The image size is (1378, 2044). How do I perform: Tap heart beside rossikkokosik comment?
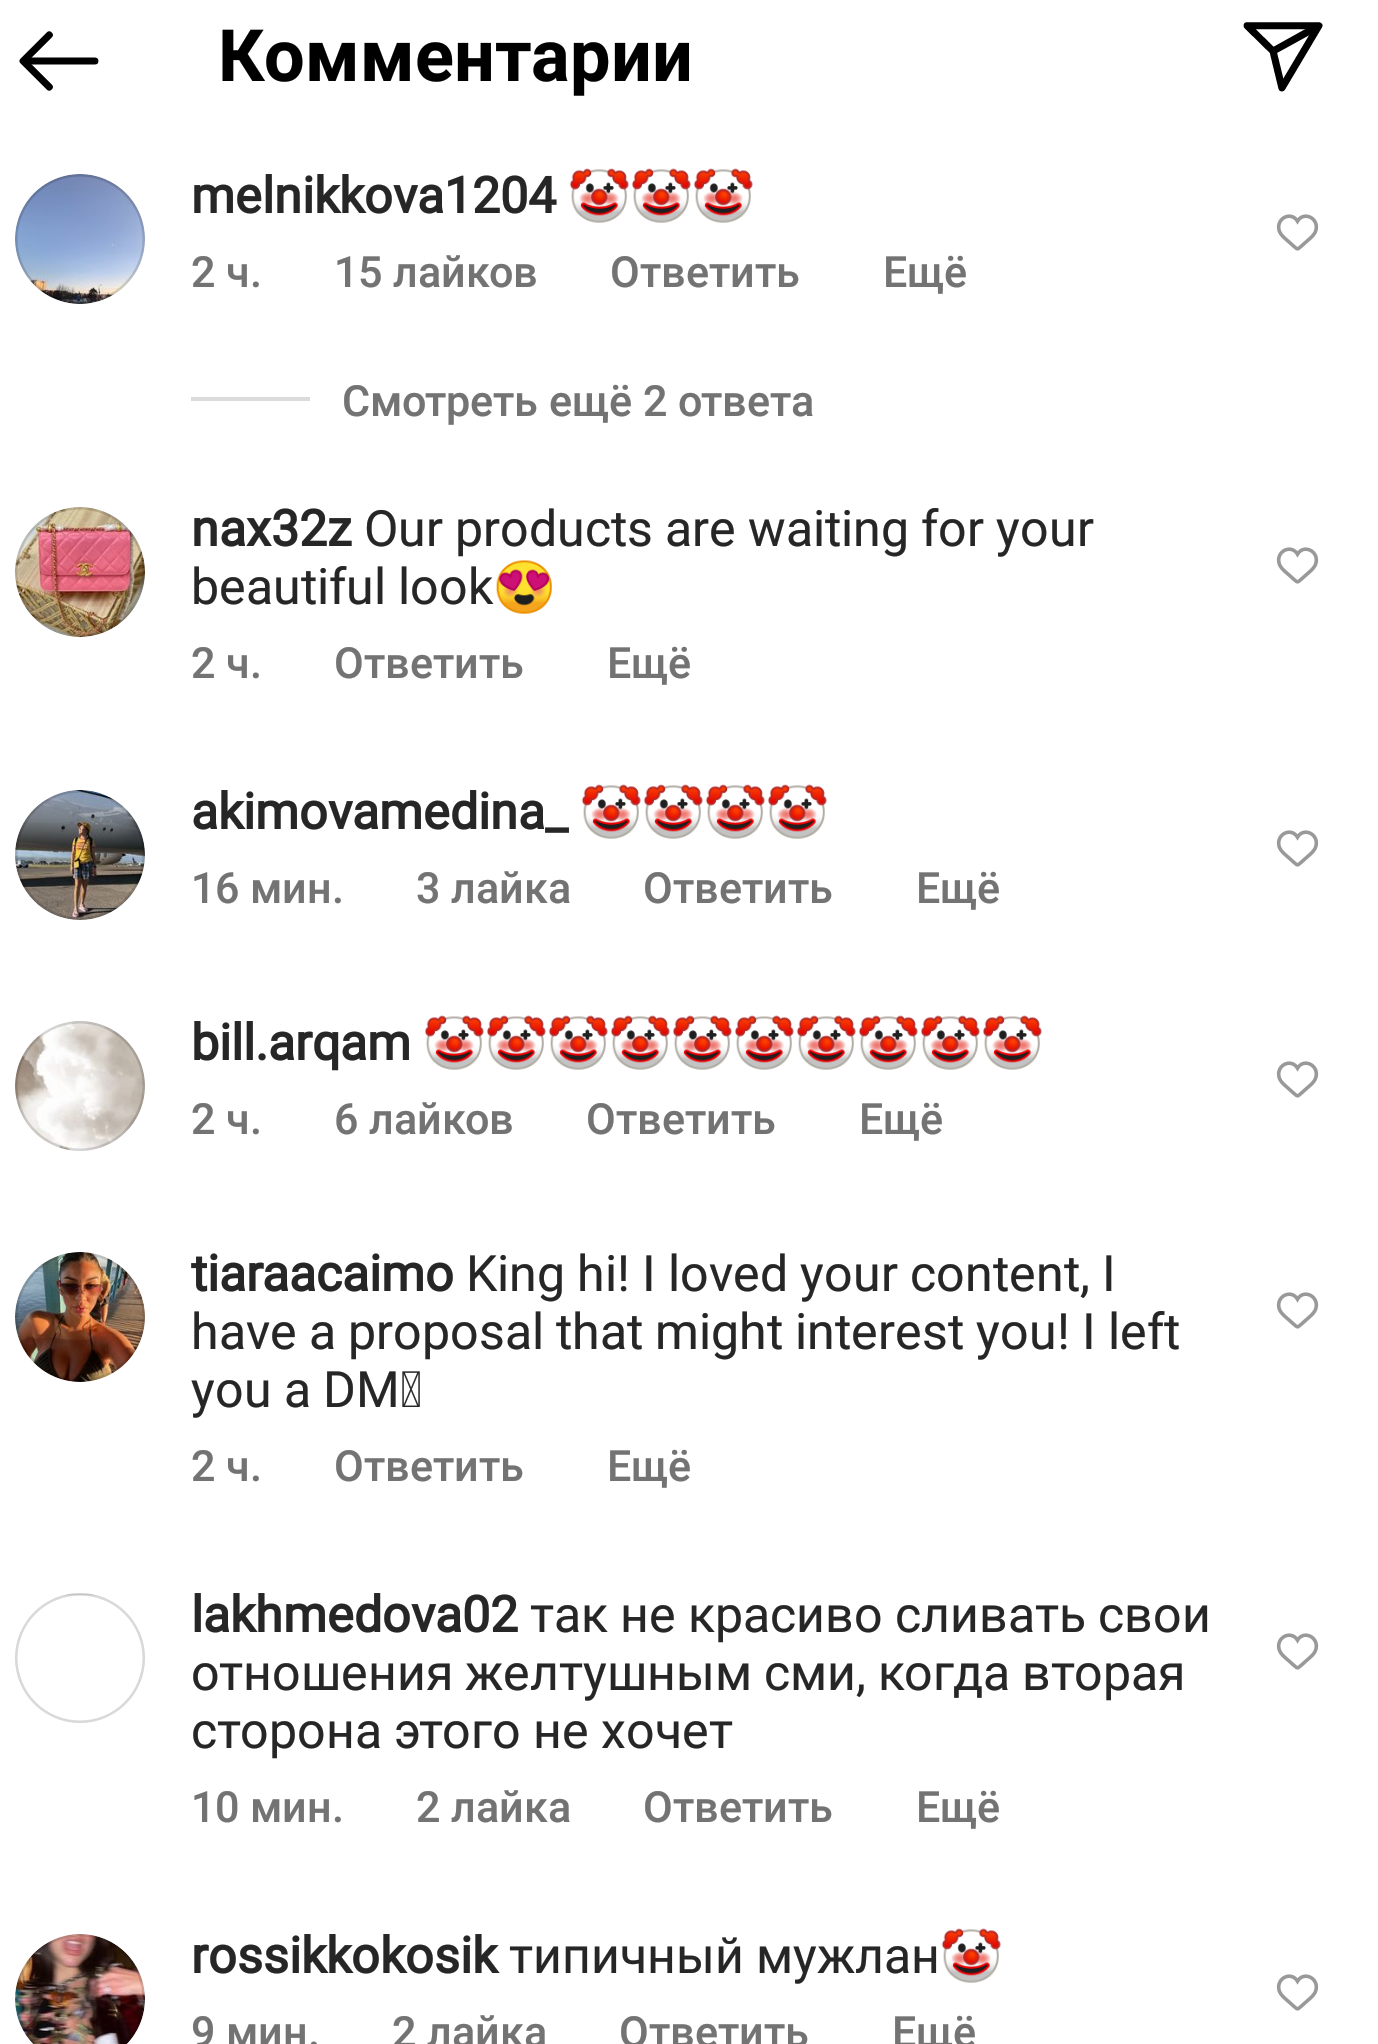click(x=1297, y=1992)
